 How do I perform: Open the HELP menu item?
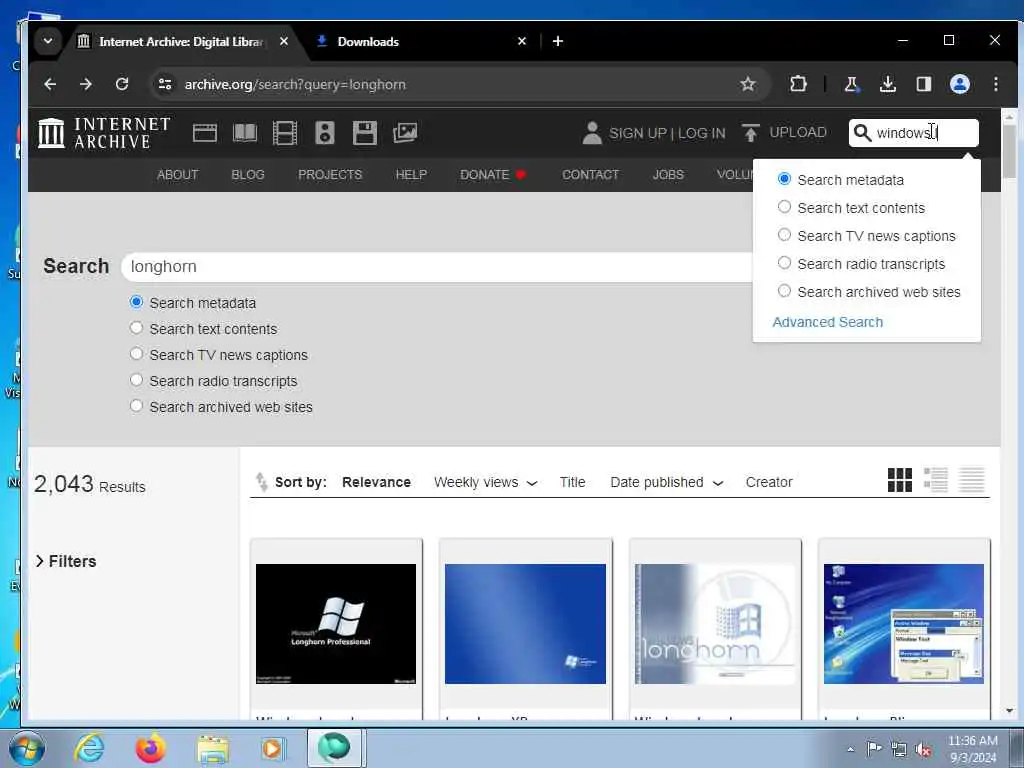411,174
